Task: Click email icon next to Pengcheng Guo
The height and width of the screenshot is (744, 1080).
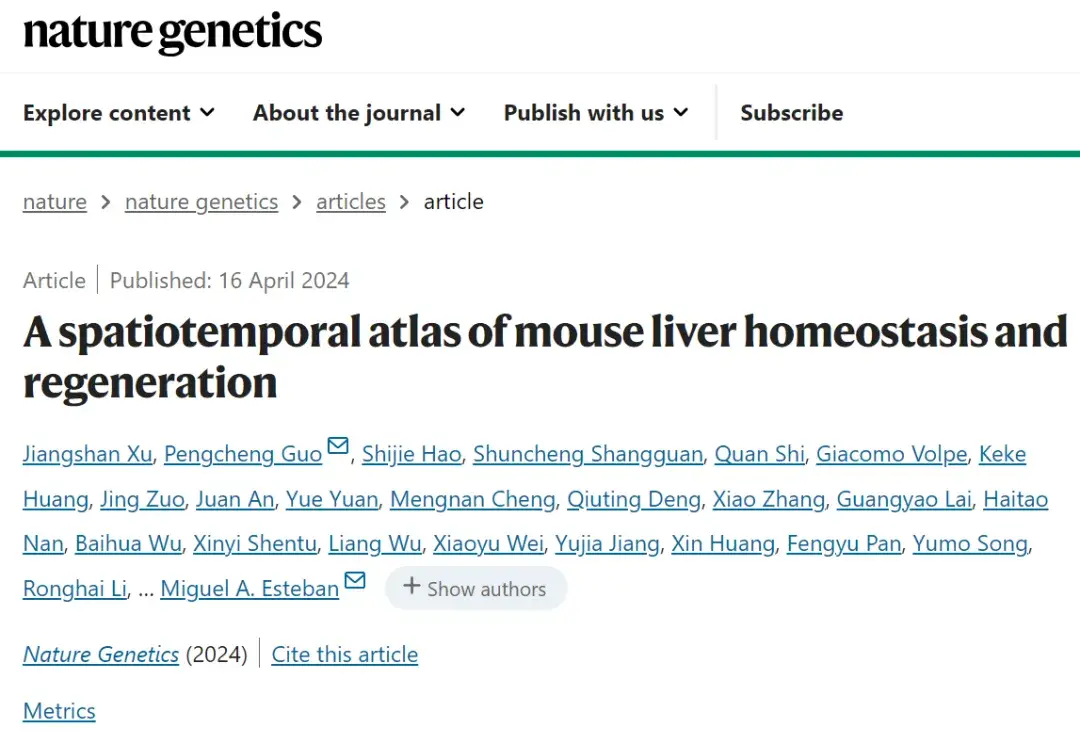Action: click(338, 446)
